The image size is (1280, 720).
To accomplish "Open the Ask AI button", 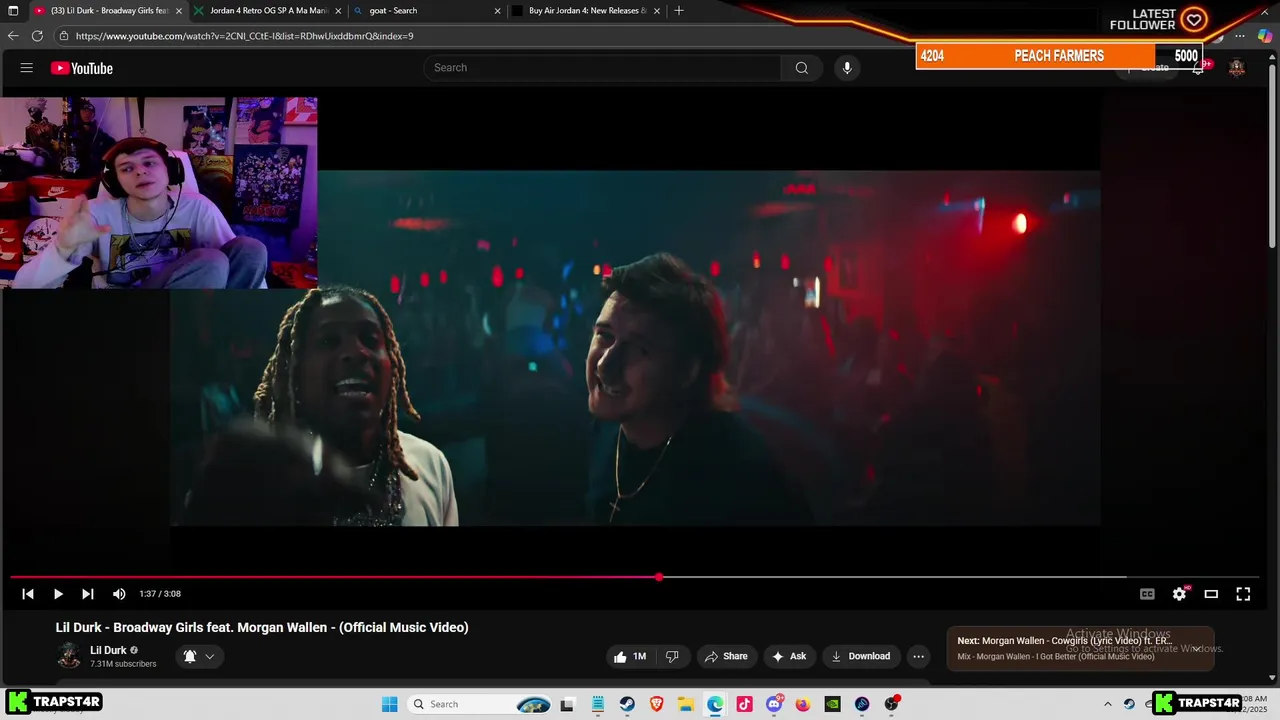I will pyautogui.click(x=789, y=656).
